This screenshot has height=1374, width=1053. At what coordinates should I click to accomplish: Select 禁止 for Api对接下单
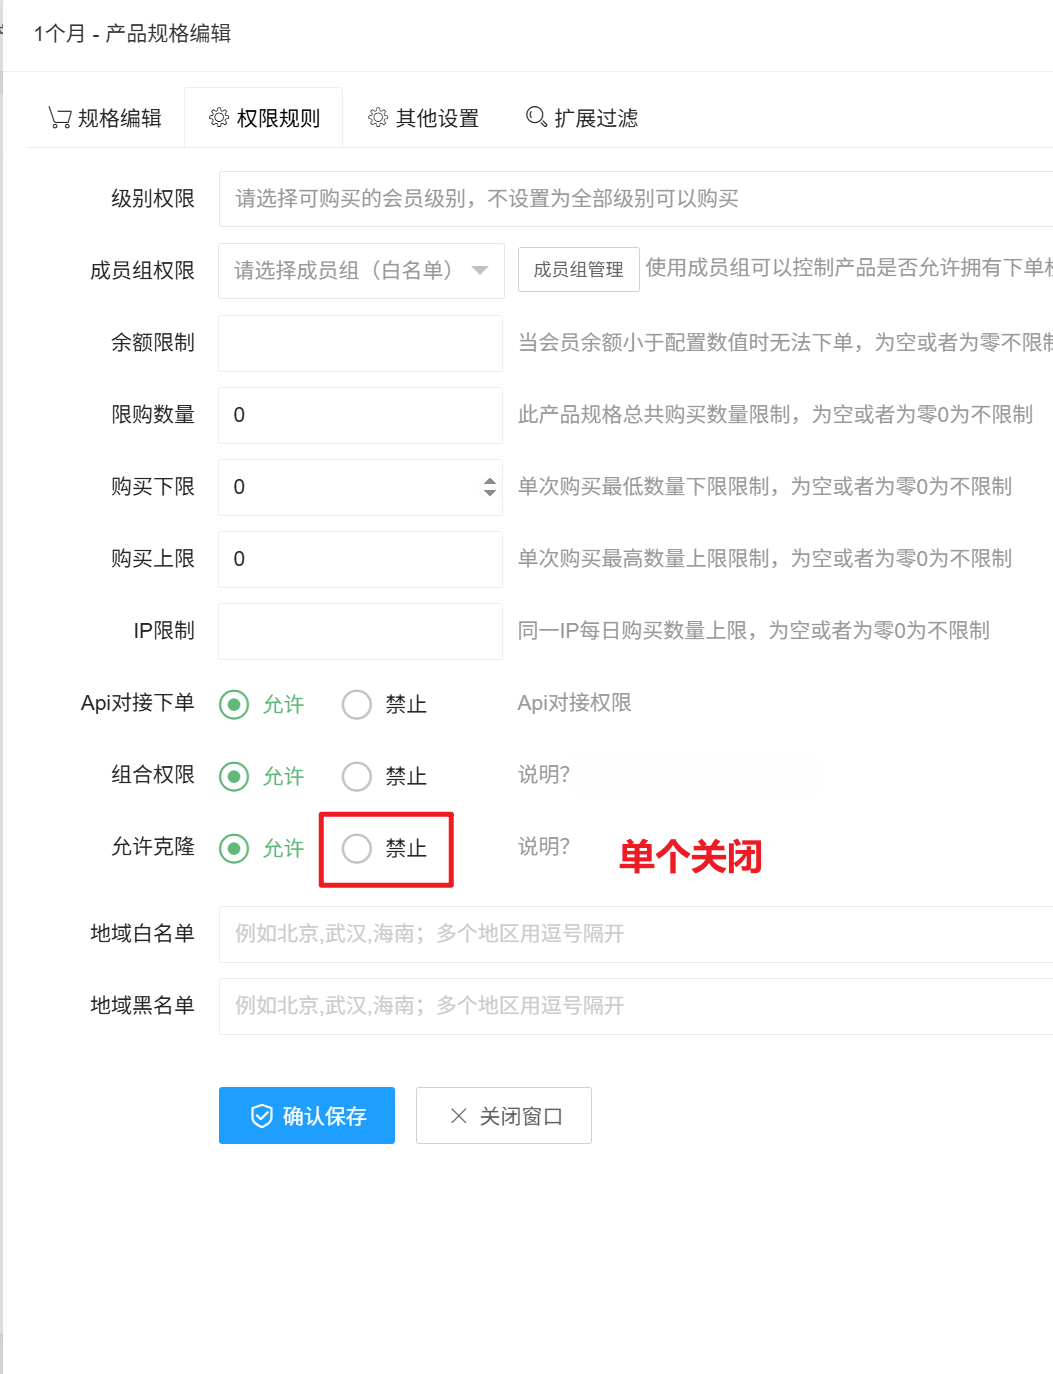[357, 705]
